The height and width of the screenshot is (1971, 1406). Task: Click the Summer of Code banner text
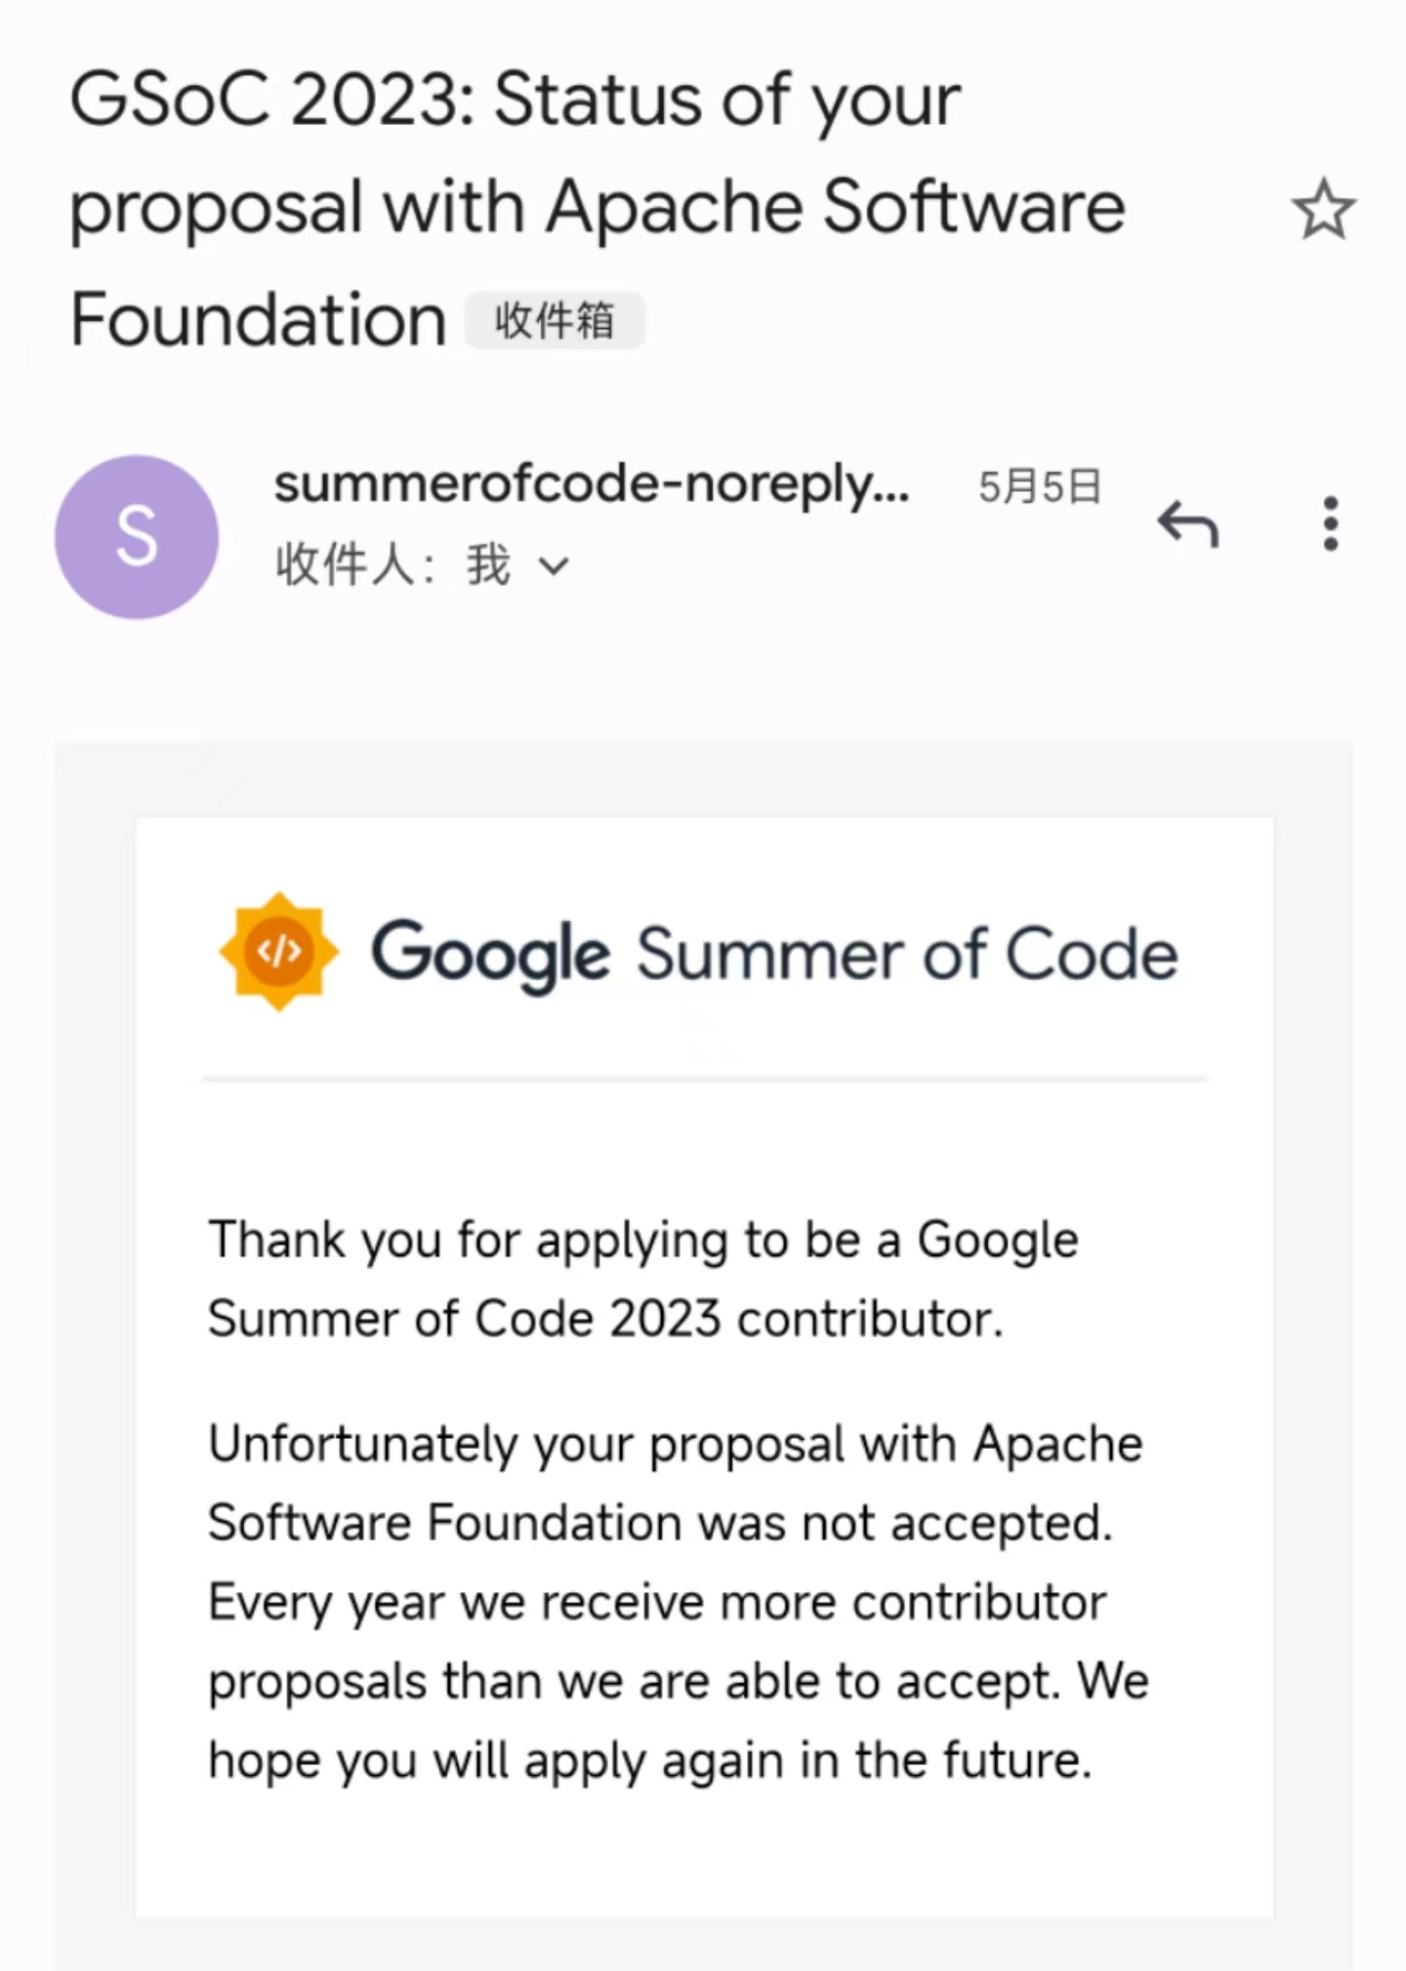click(x=907, y=954)
